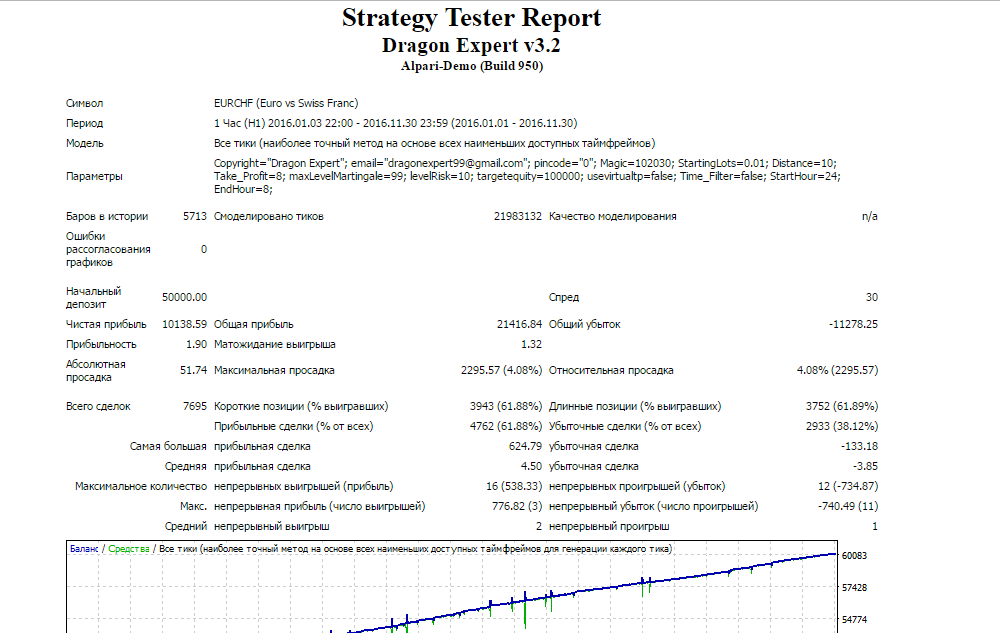The image size is (1000, 633).
Task: Click 'Чистая прибыль' label
Action: tap(106, 324)
